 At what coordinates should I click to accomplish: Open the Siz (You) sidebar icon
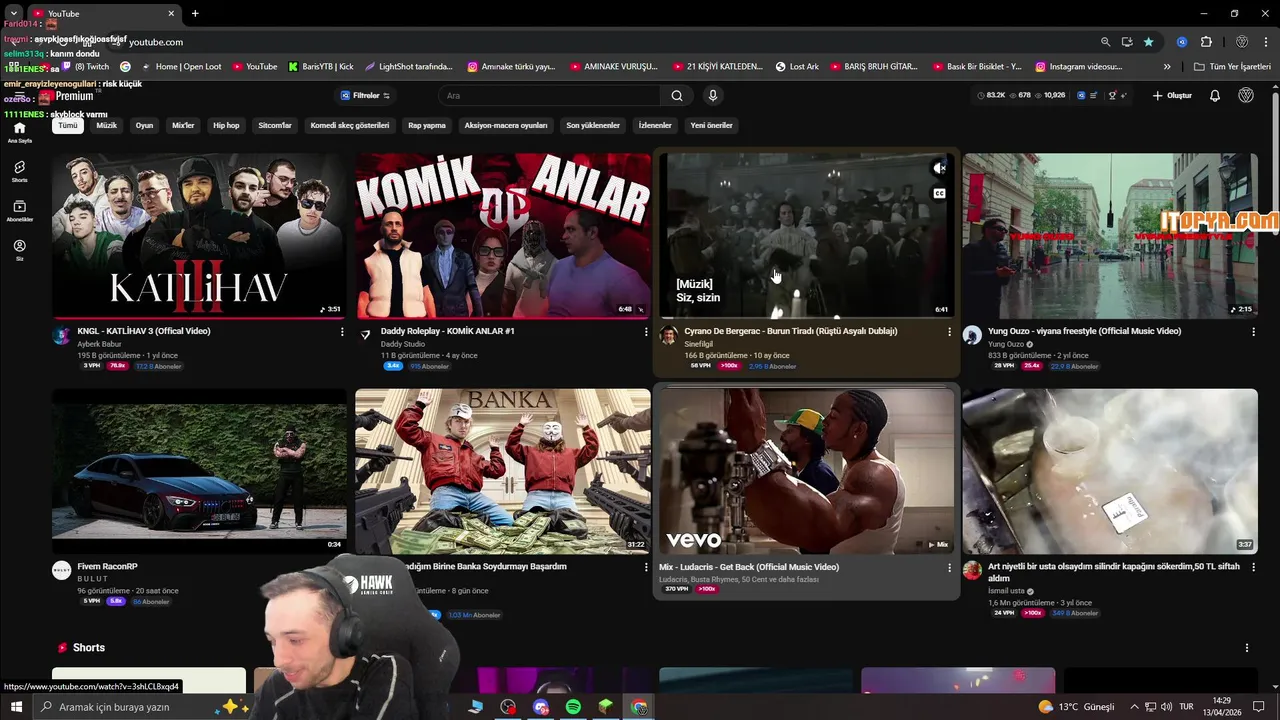point(19,249)
